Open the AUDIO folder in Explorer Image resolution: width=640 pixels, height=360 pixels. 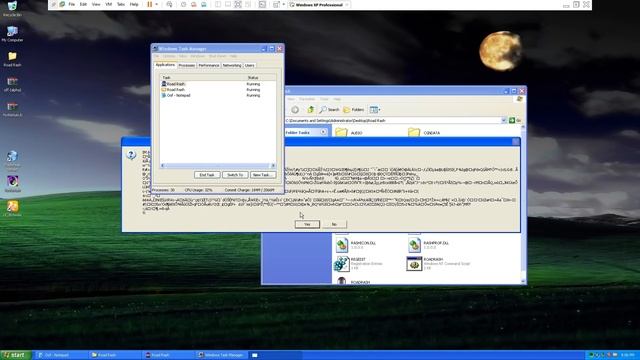(x=349, y=132)
